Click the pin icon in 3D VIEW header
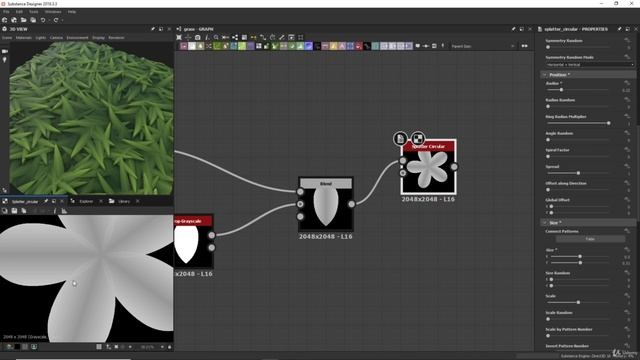The width and height of the screenshot is (640, 360). coord(153,29)
